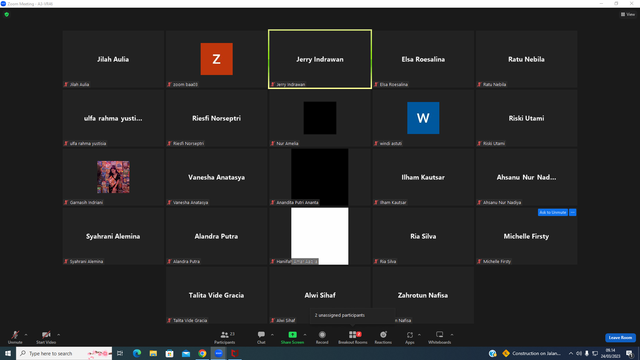
Task: Launch Microsoft Edge from the taskbar
Action: point(137,353)
